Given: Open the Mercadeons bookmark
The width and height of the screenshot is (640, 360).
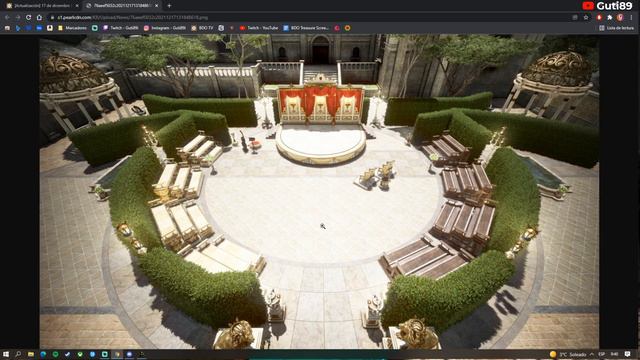Looking at the screenshot, I should coord(72,28).
